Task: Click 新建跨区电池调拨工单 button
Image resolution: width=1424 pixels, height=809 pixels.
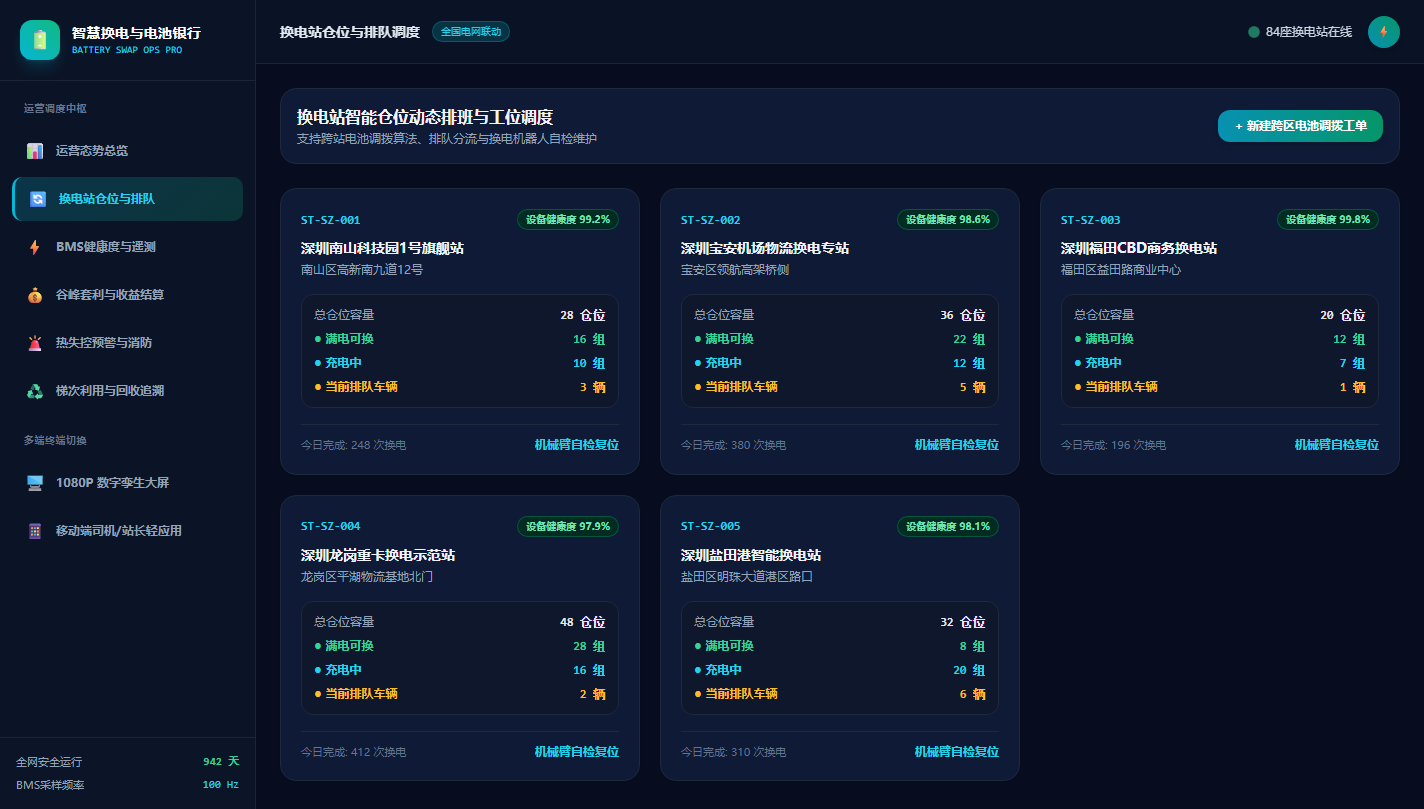Action: tap(1300, 126)
